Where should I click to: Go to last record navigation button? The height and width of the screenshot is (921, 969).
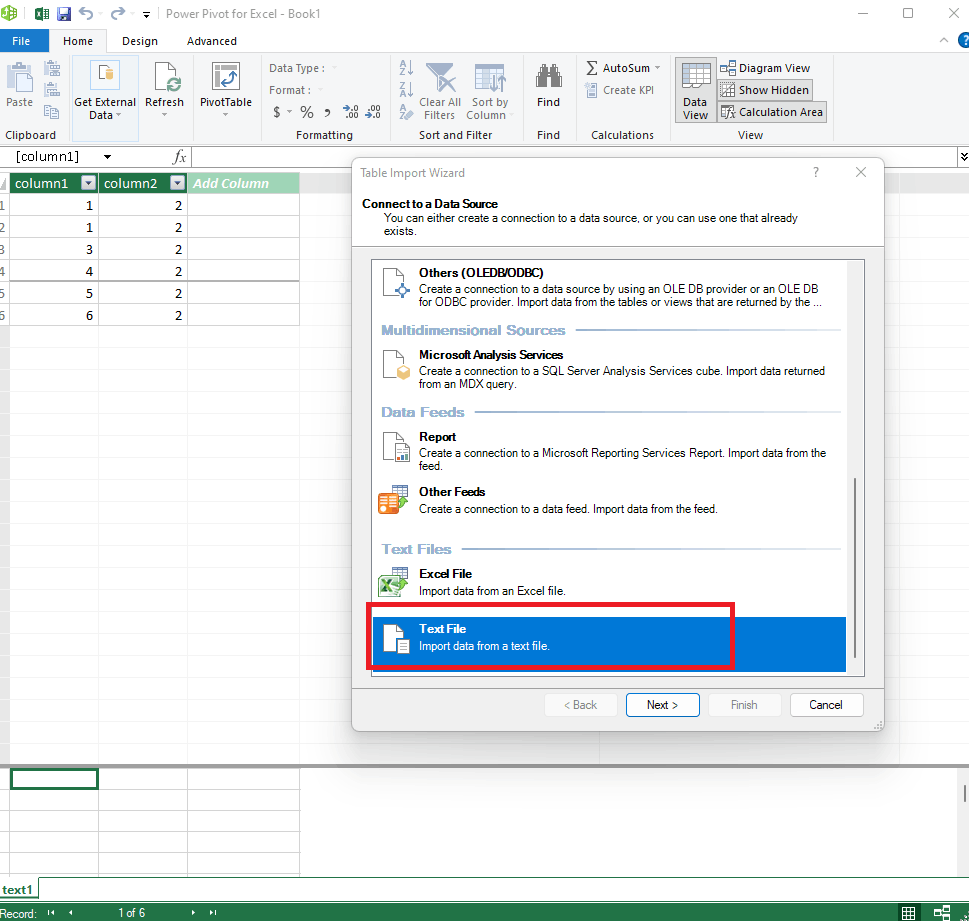coord(213,912)
